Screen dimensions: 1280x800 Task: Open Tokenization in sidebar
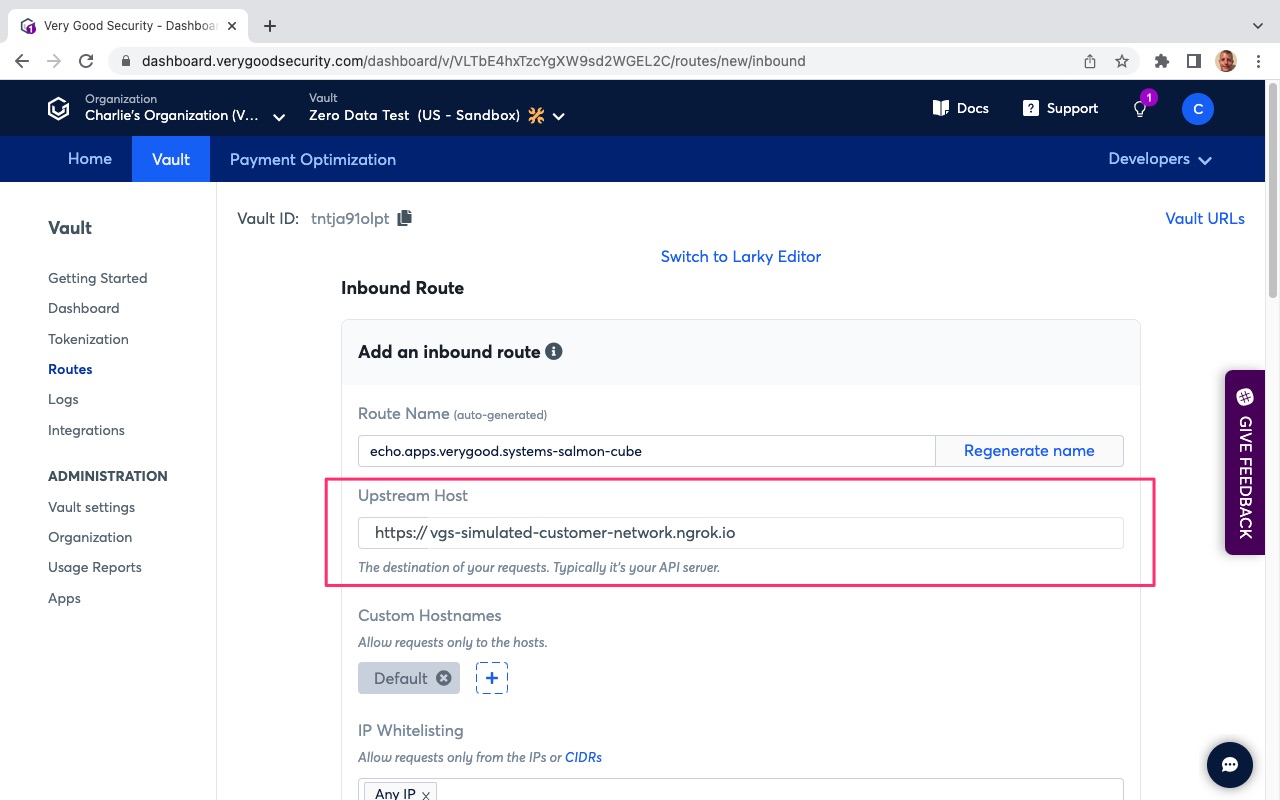coord(88,339)
